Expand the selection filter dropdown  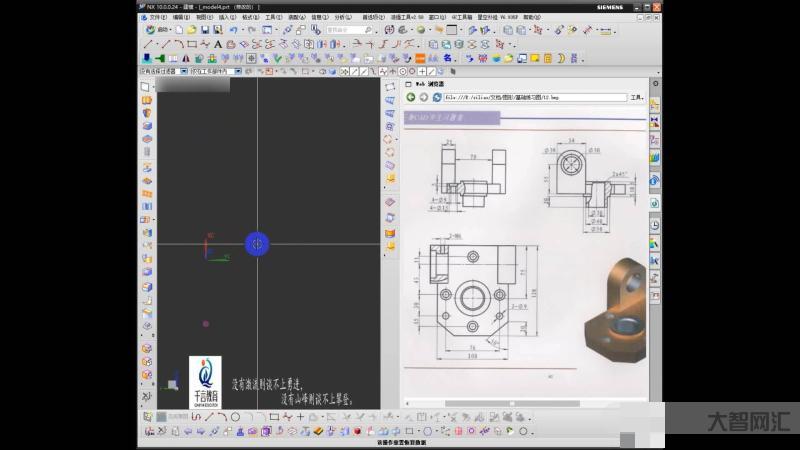pyautogui.click(x=181, y=72)
